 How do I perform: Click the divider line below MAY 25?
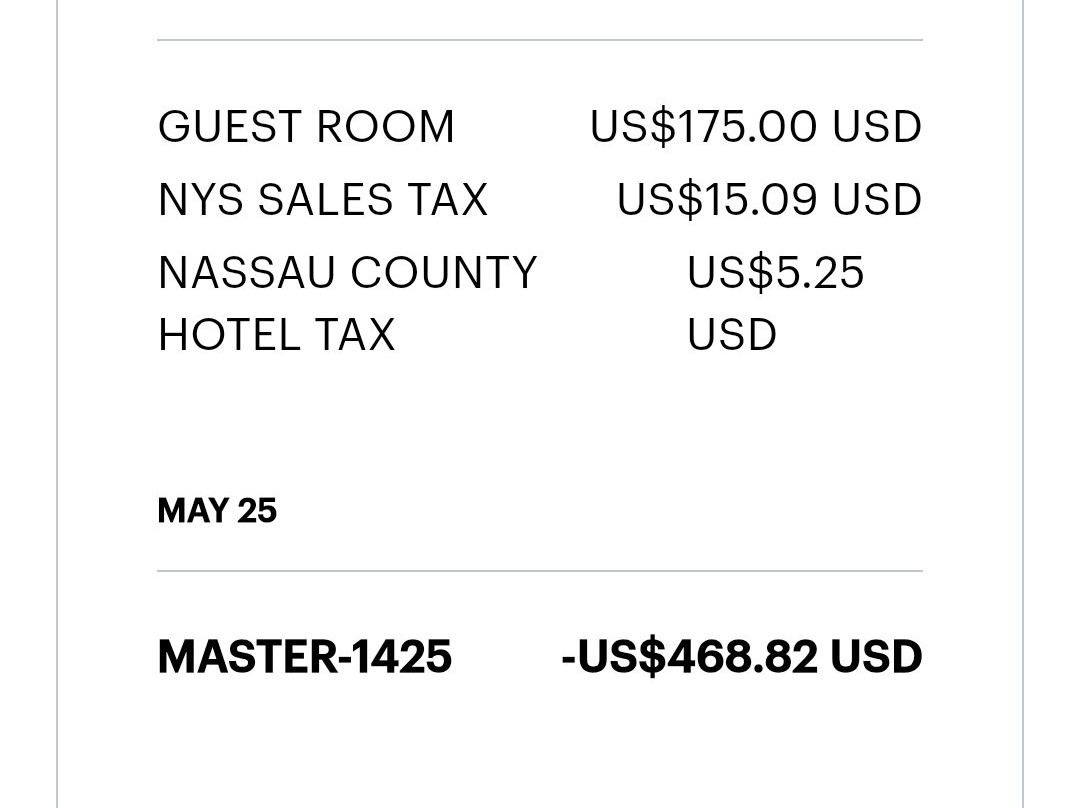[x=540, y=571]
